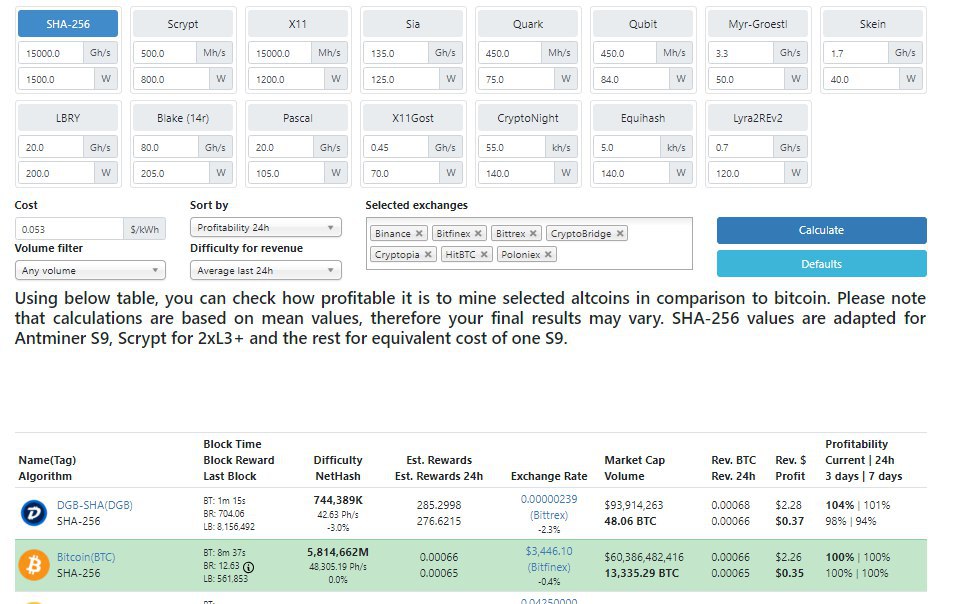Click the Exchange Rate column header
This screenshot has width=957, height=604.
click(x=549, y=476)
